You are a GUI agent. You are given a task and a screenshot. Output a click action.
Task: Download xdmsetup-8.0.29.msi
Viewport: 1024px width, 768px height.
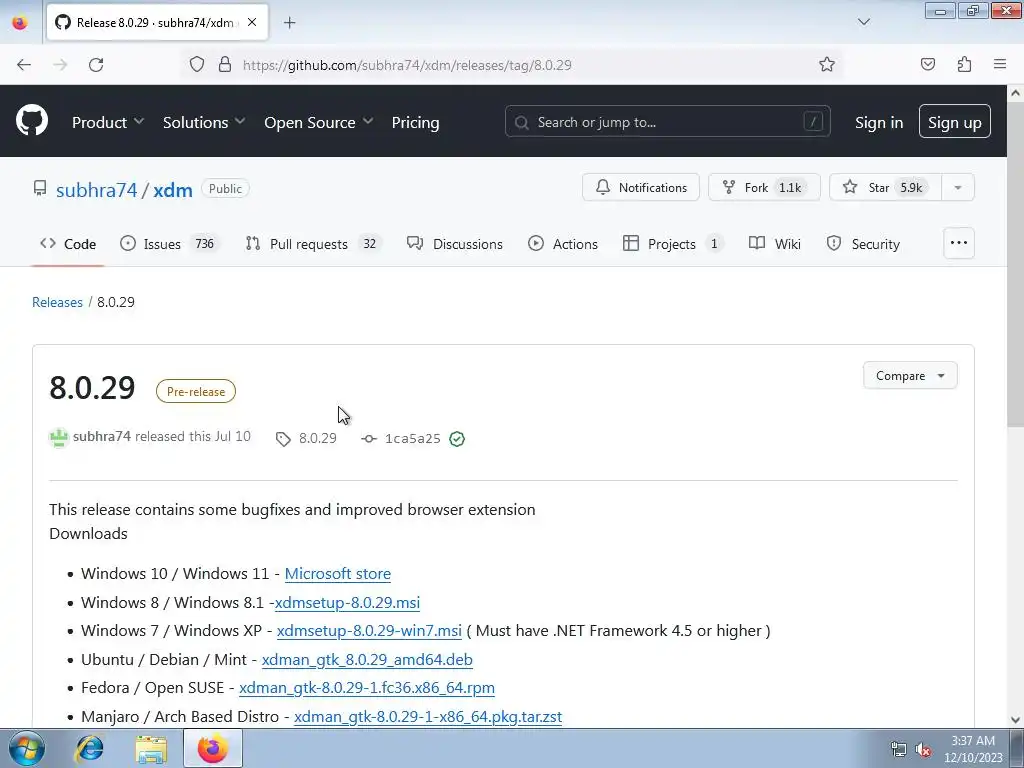tap(347, 602)
